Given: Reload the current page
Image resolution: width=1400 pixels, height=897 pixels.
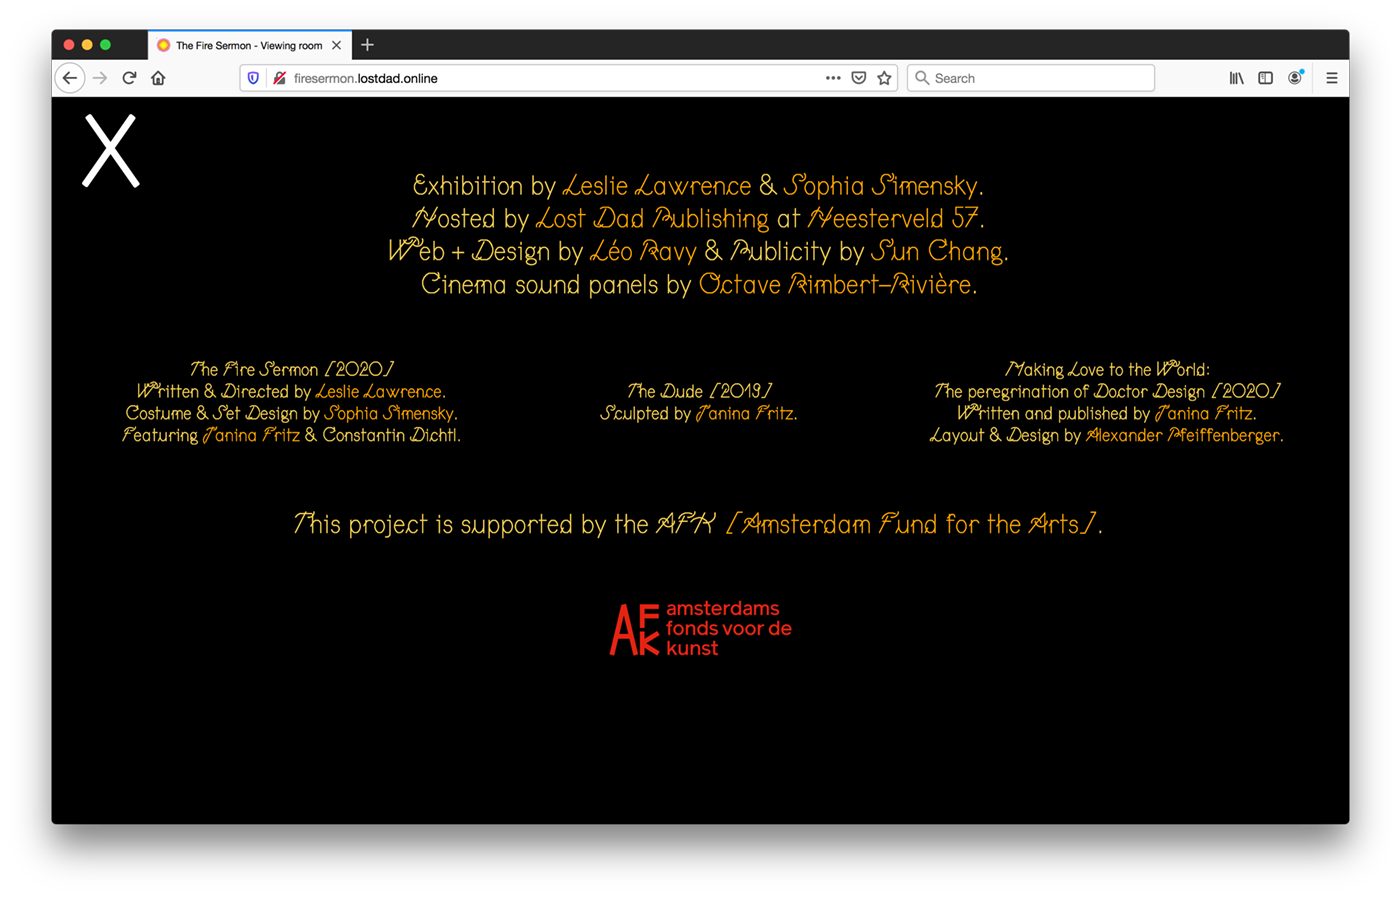Looking at the screenshot, I should pos(129,78).
